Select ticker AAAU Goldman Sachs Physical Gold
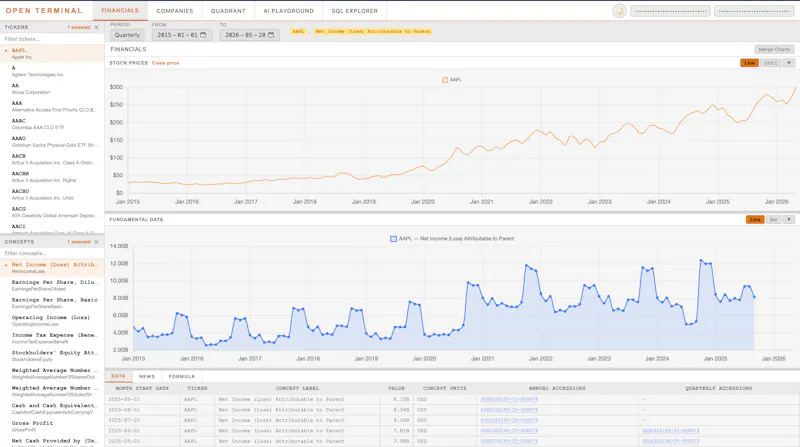Image resolution: width=800 pixels, height=447 pixels. (x=52, y=141)
